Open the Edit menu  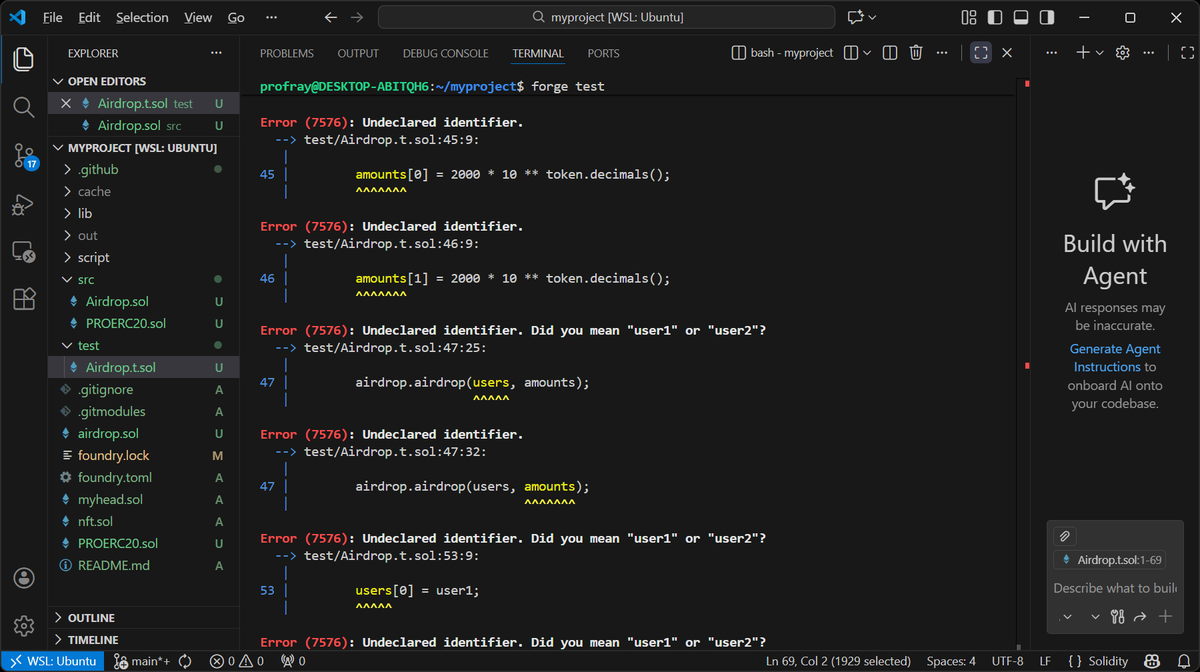(89, 17)
